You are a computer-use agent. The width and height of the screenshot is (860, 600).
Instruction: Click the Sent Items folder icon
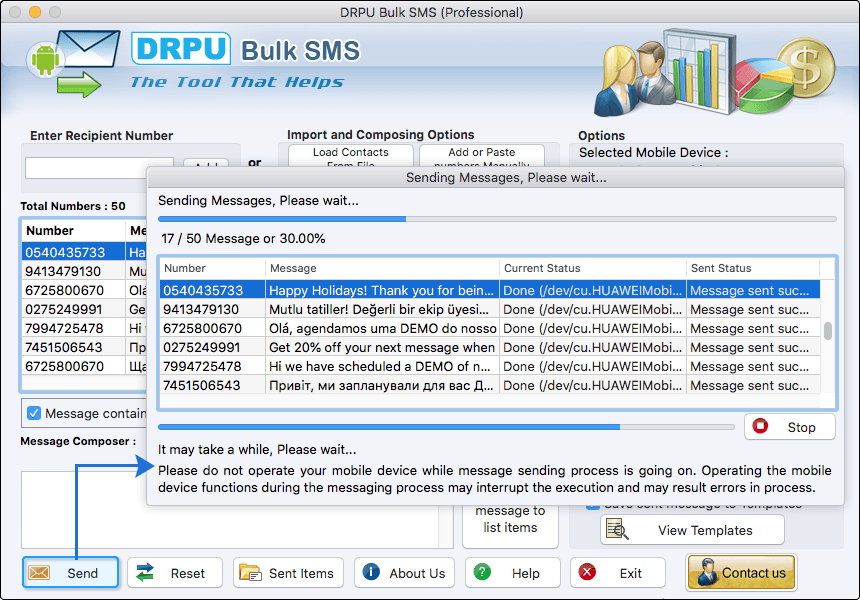250,573
